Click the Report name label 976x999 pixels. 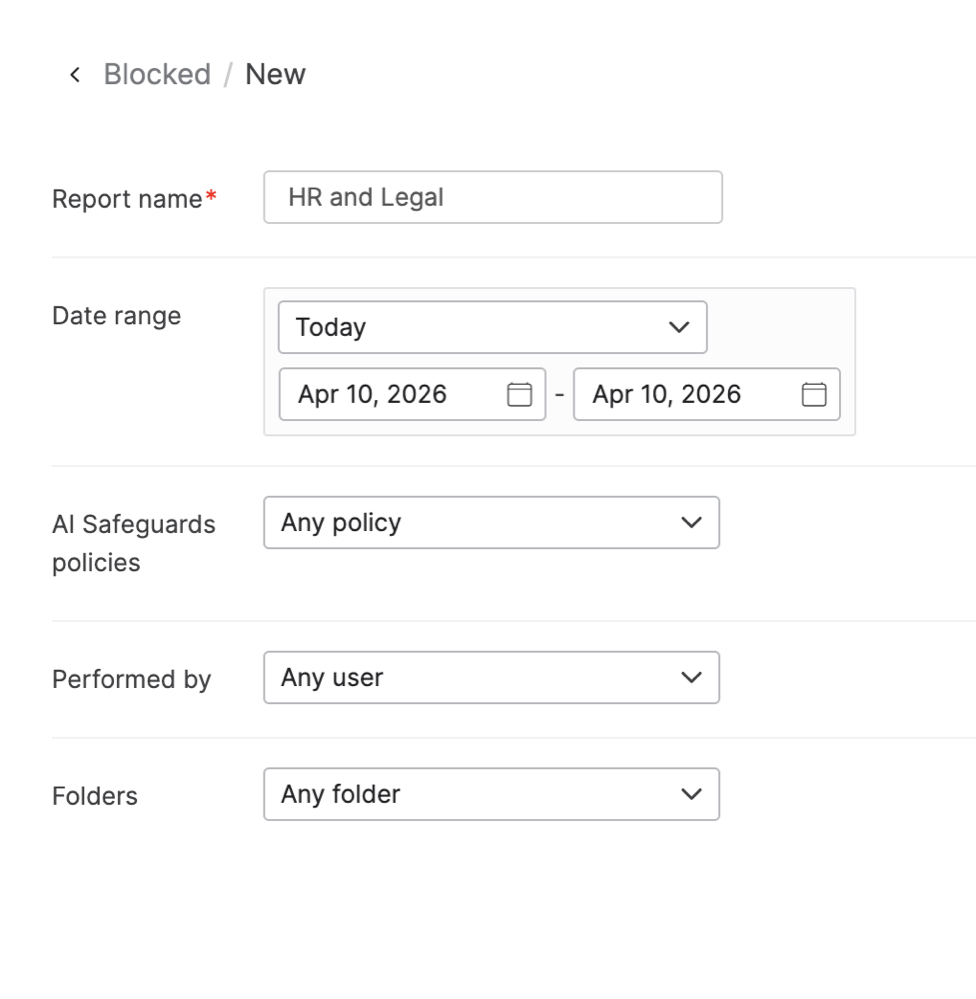tap(127, 199)
